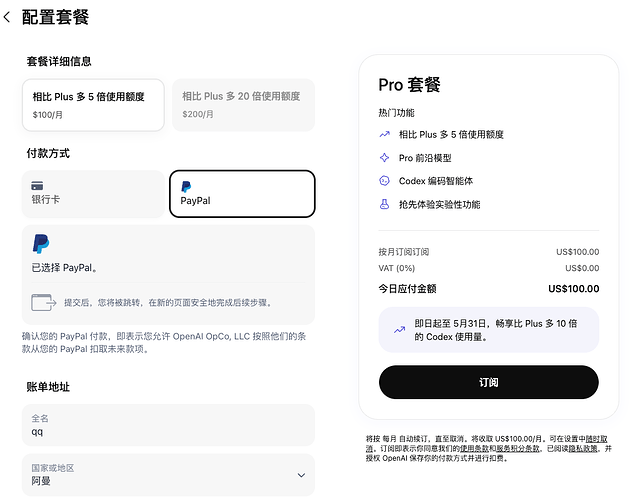Open the 使用条款 link

pos(475,448)
